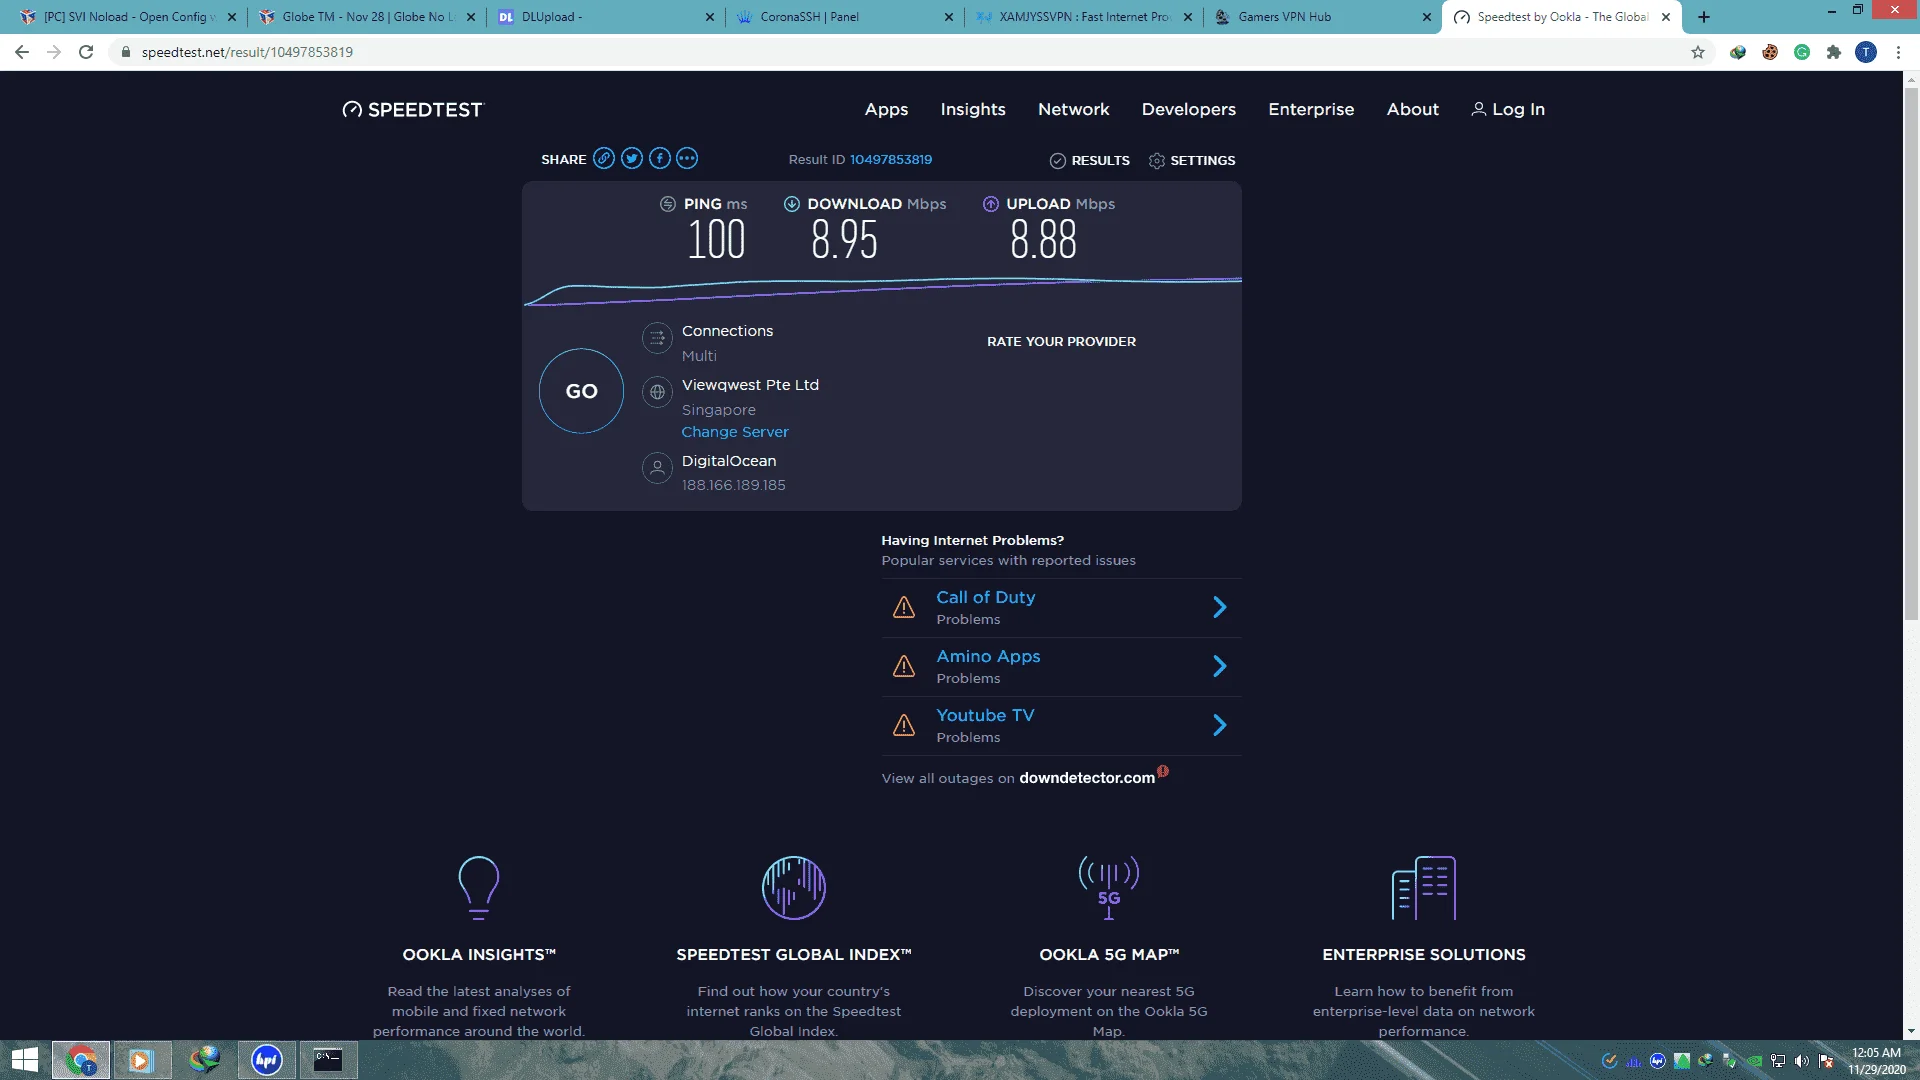The image size is (1920, 1080).
Task: Open the Insights menu
Action: [x=973, y=109]
